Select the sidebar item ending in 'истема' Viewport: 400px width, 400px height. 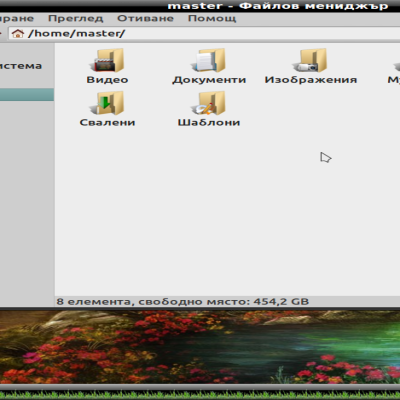(x=21, y=66)
